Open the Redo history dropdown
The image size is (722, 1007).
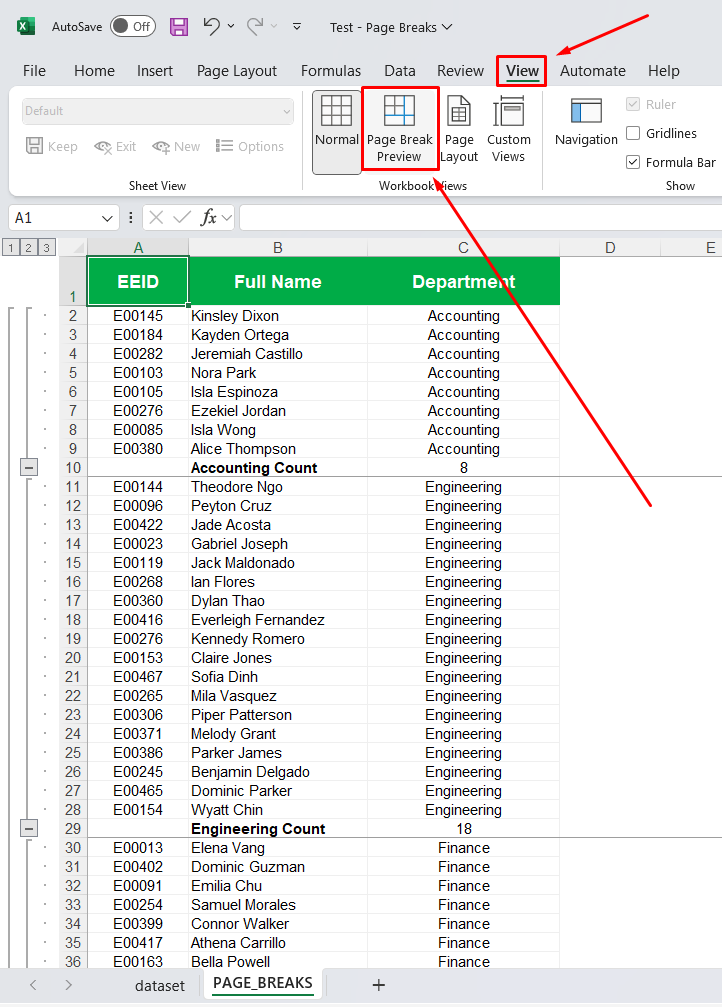274,26
